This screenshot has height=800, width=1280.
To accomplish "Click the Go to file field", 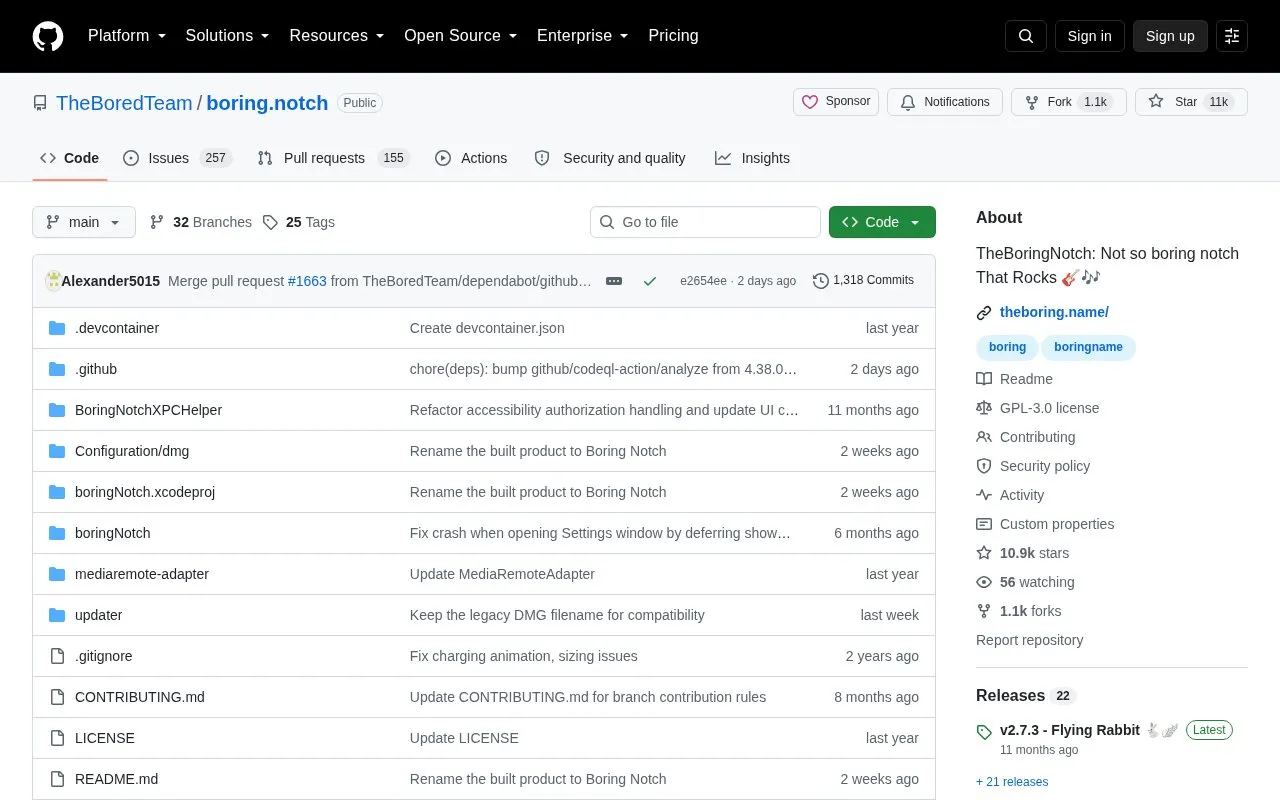I will click(x=705, y=222).
